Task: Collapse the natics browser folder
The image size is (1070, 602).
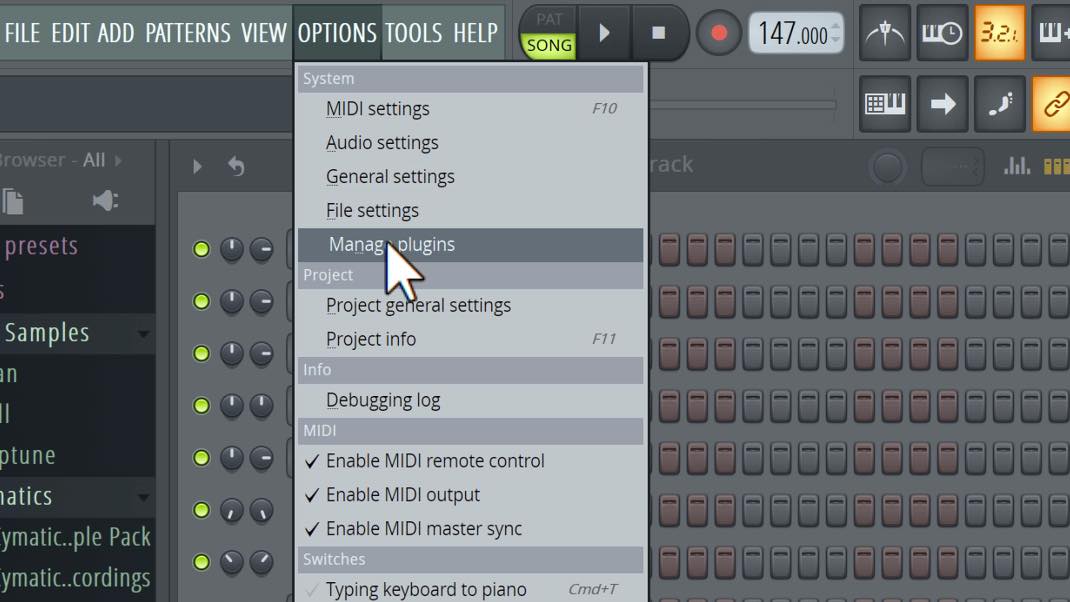Action: click(77, 496)
